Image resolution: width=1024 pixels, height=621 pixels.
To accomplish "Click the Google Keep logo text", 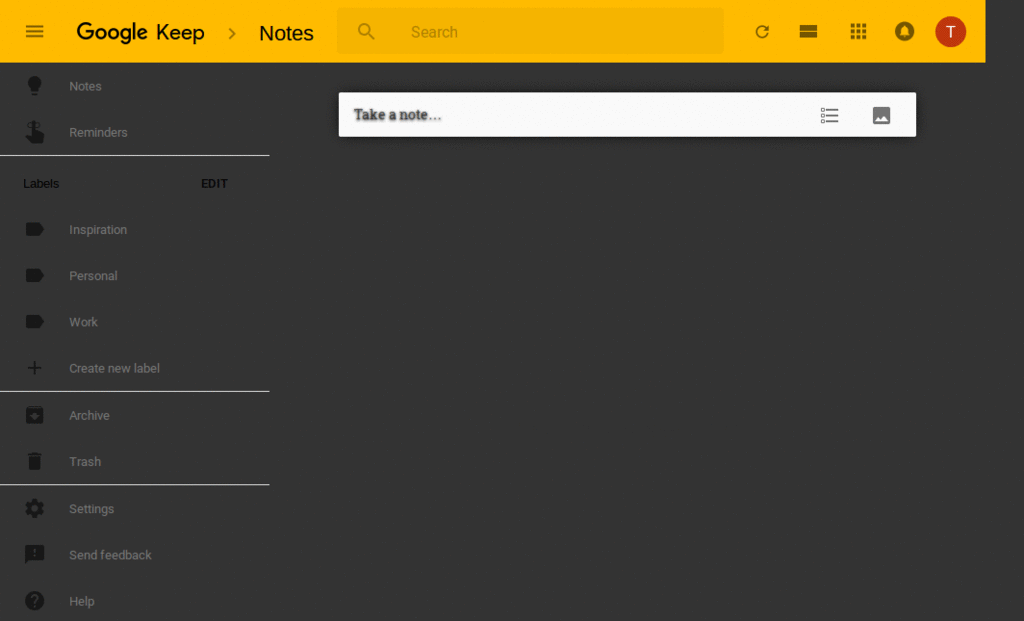I will click(140, 32).
